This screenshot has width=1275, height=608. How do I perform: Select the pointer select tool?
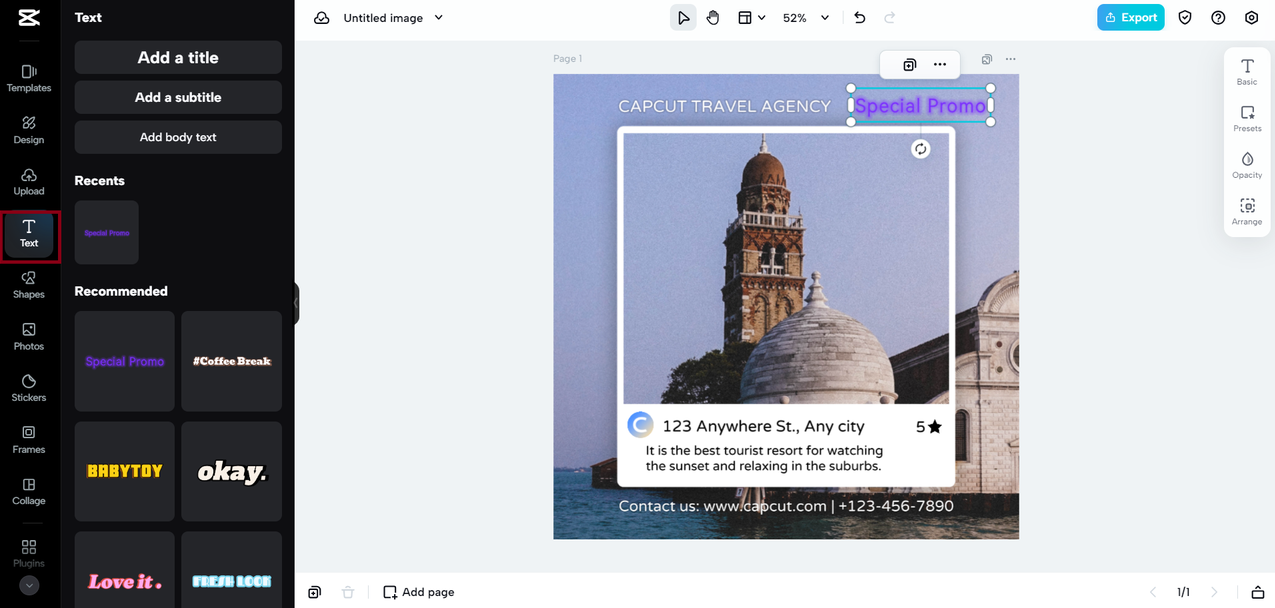683,18
